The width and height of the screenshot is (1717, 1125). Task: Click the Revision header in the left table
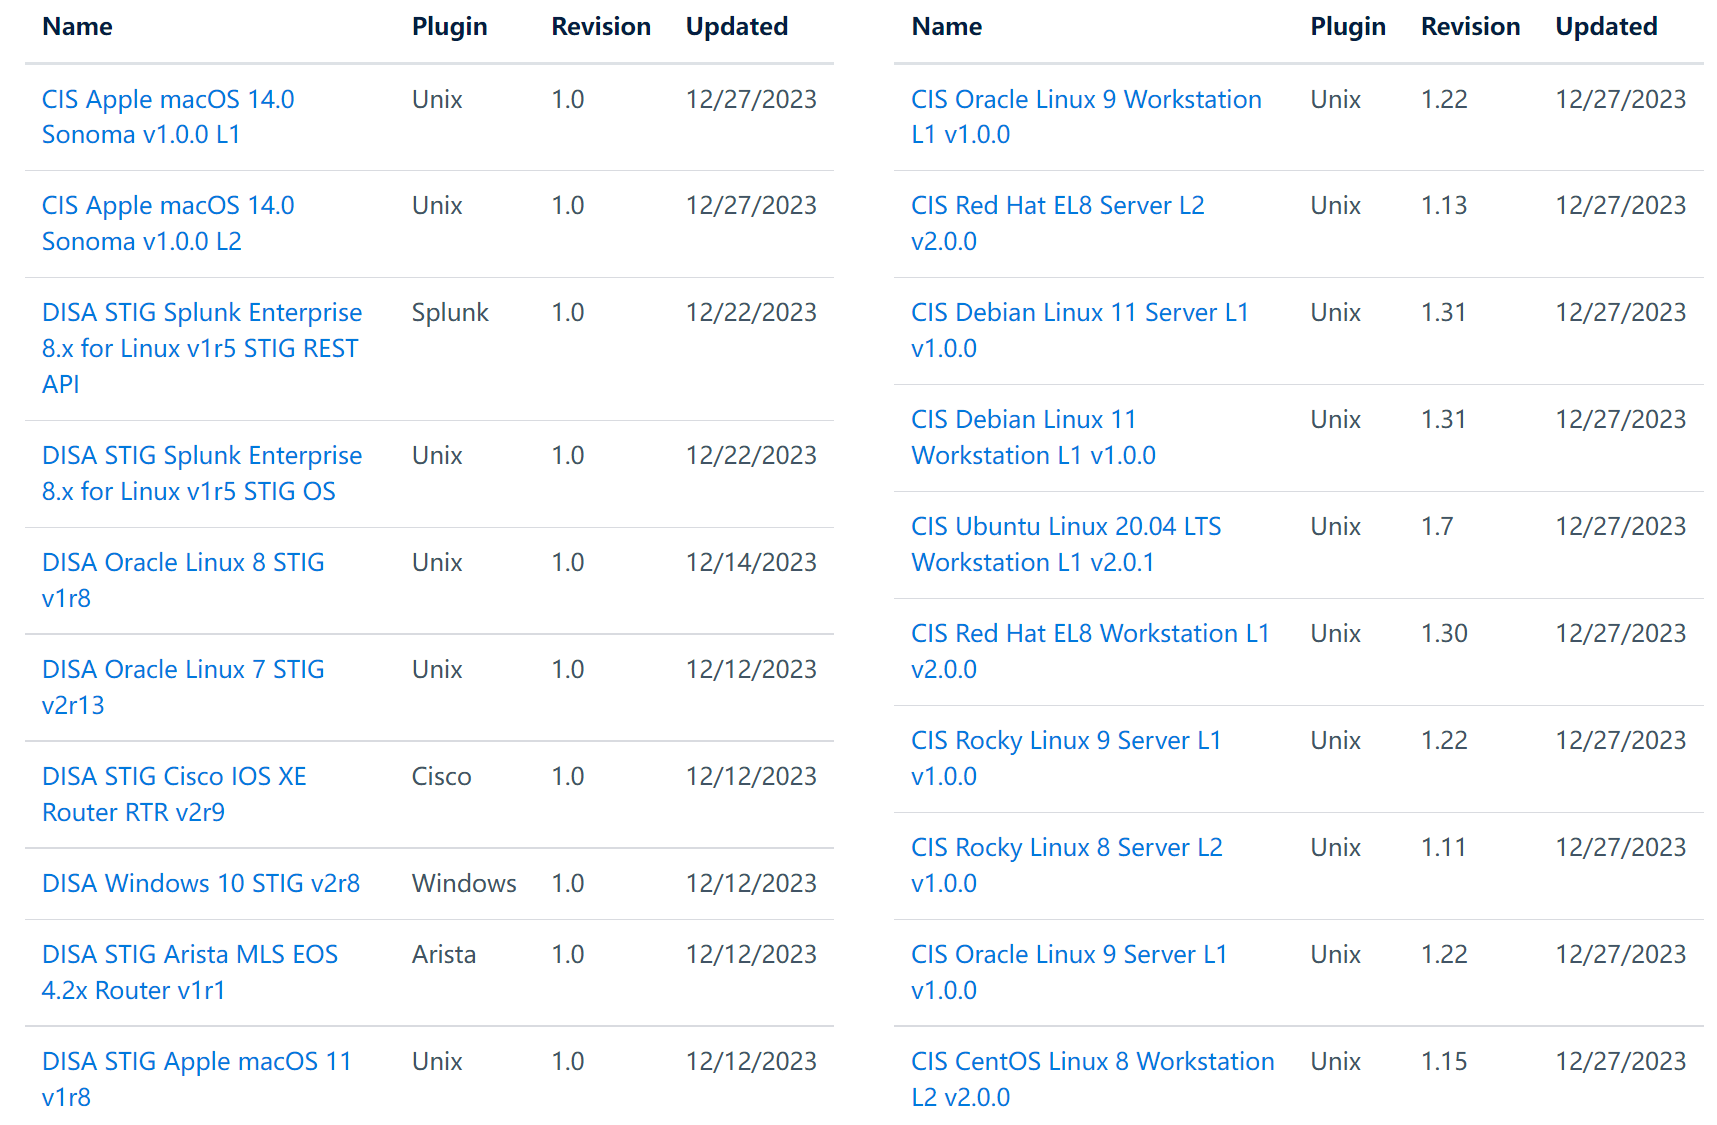[x=601, y=27]
